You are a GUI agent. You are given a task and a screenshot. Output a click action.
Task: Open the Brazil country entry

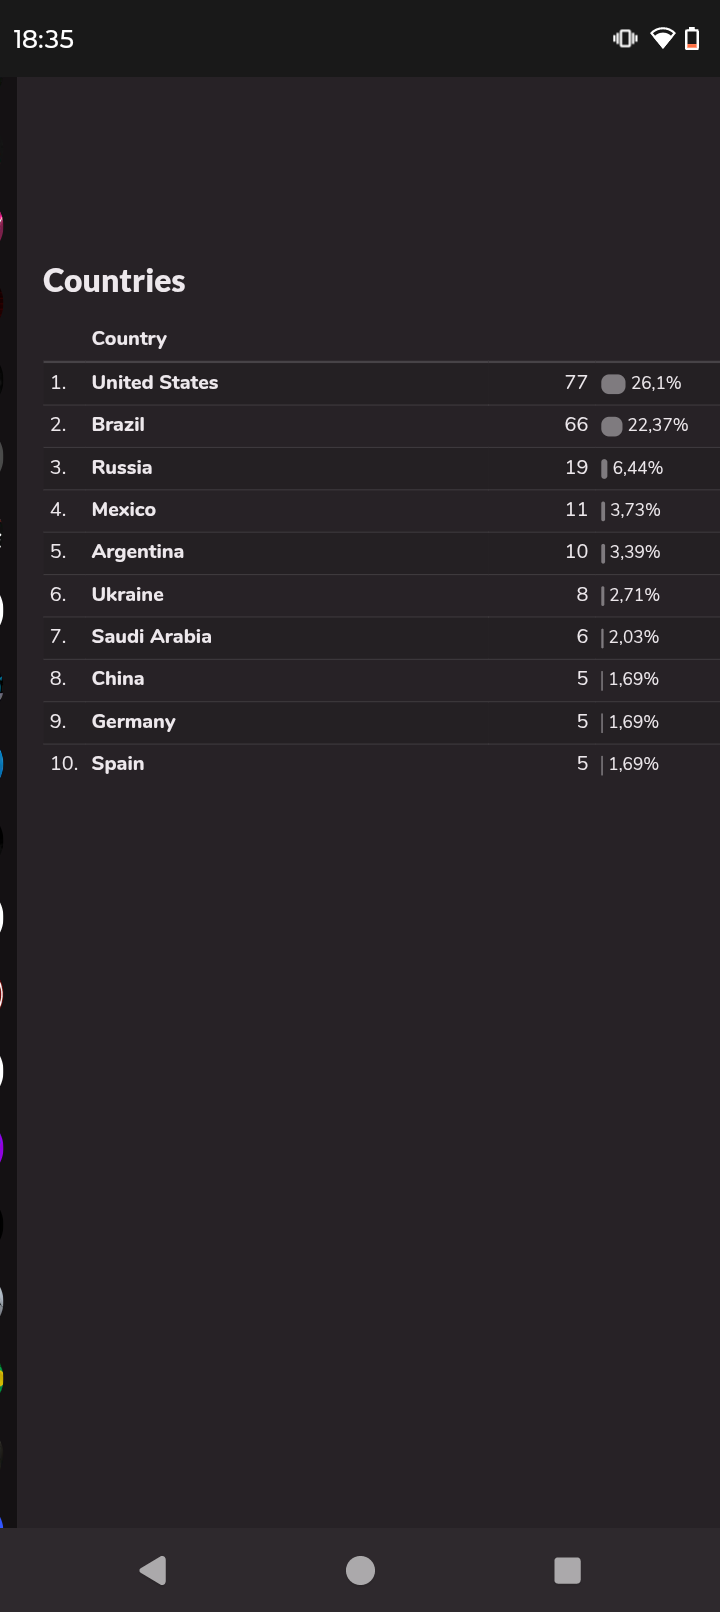[x=381, y=425]
